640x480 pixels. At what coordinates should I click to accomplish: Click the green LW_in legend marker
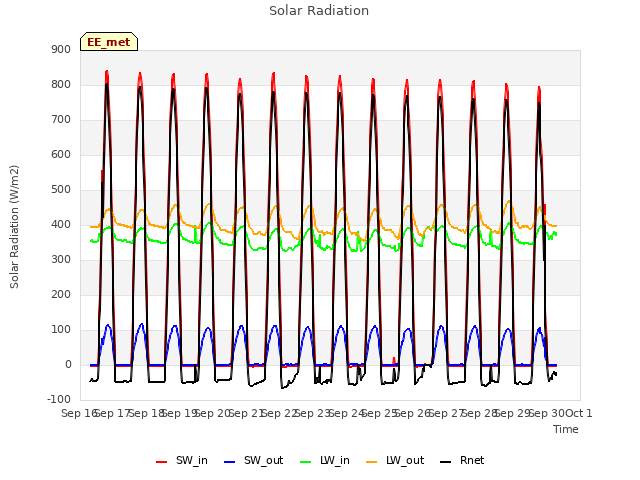[x=305, y=462]
